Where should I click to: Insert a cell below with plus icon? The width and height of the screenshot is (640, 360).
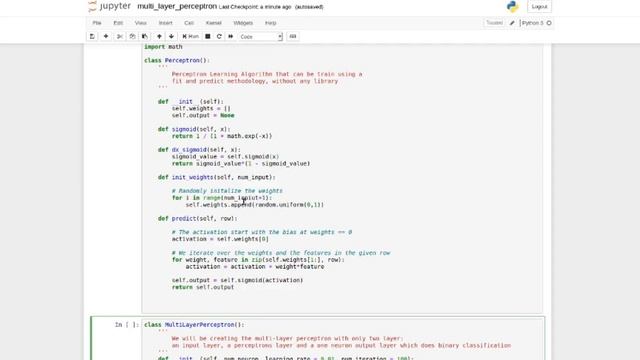coord(106,36)
